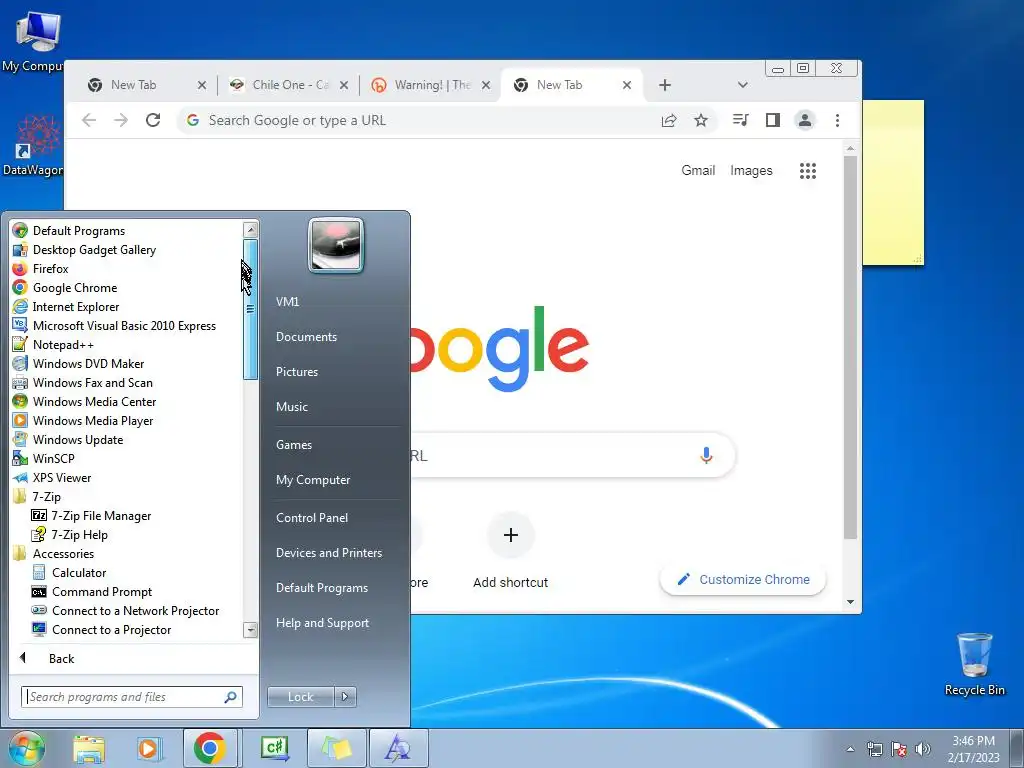Click the Start menu scrollbar up arrow
Viewport: 1024px width, 768px height.
click(251, 229)
